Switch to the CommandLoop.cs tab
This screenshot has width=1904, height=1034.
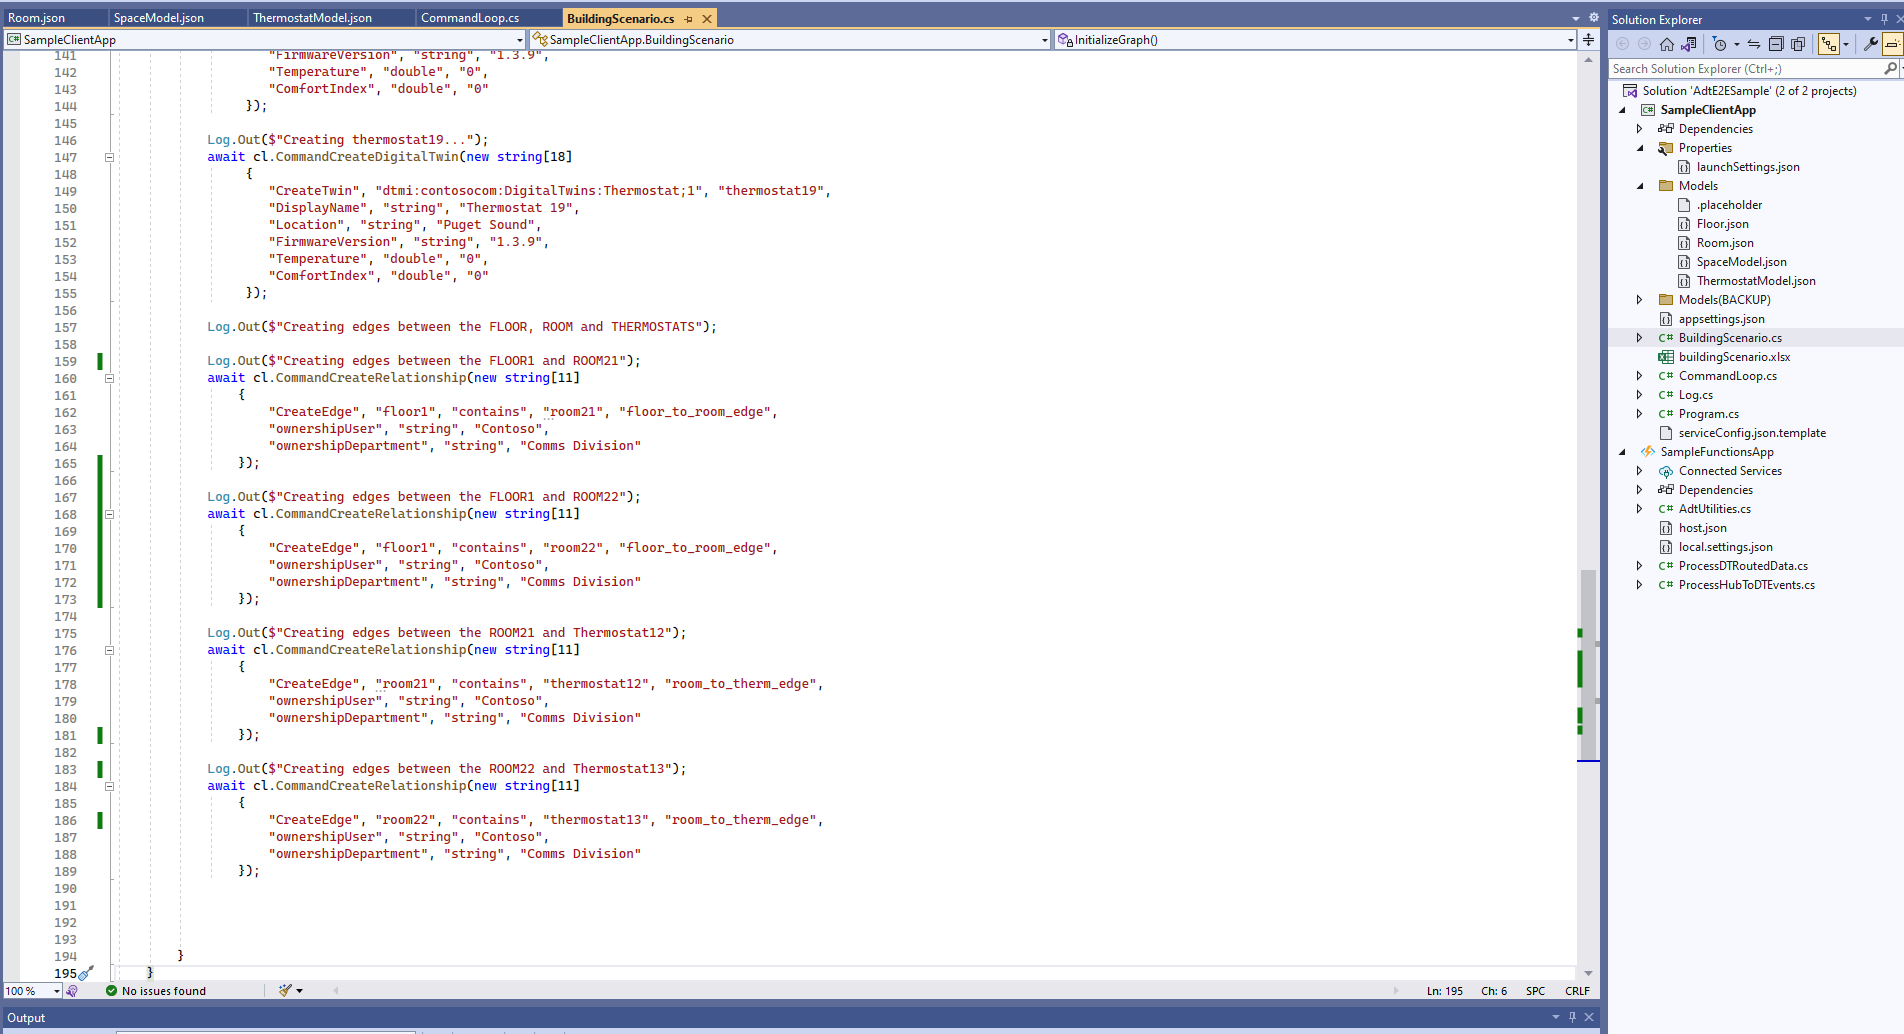click(x=470, y=17)
